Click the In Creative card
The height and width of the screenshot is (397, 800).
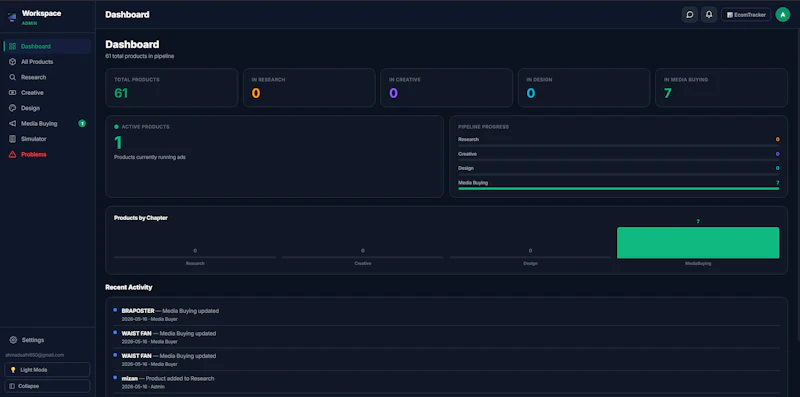click(446, 88)
